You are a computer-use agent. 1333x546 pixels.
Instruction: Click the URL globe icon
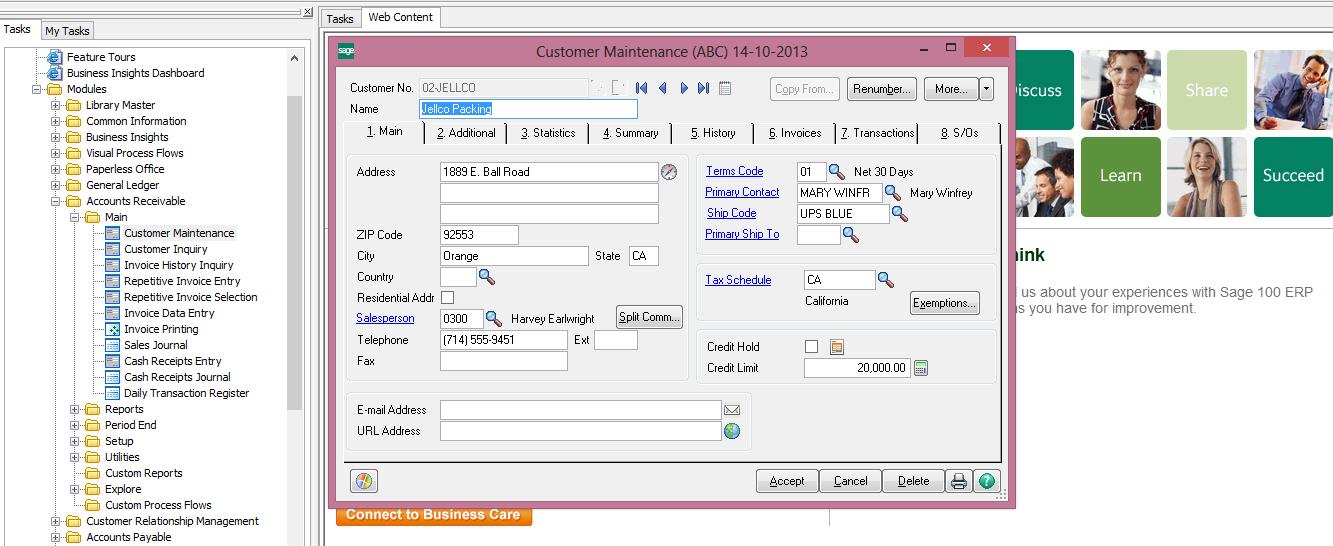pyautogui.click(x=732, y=431)
